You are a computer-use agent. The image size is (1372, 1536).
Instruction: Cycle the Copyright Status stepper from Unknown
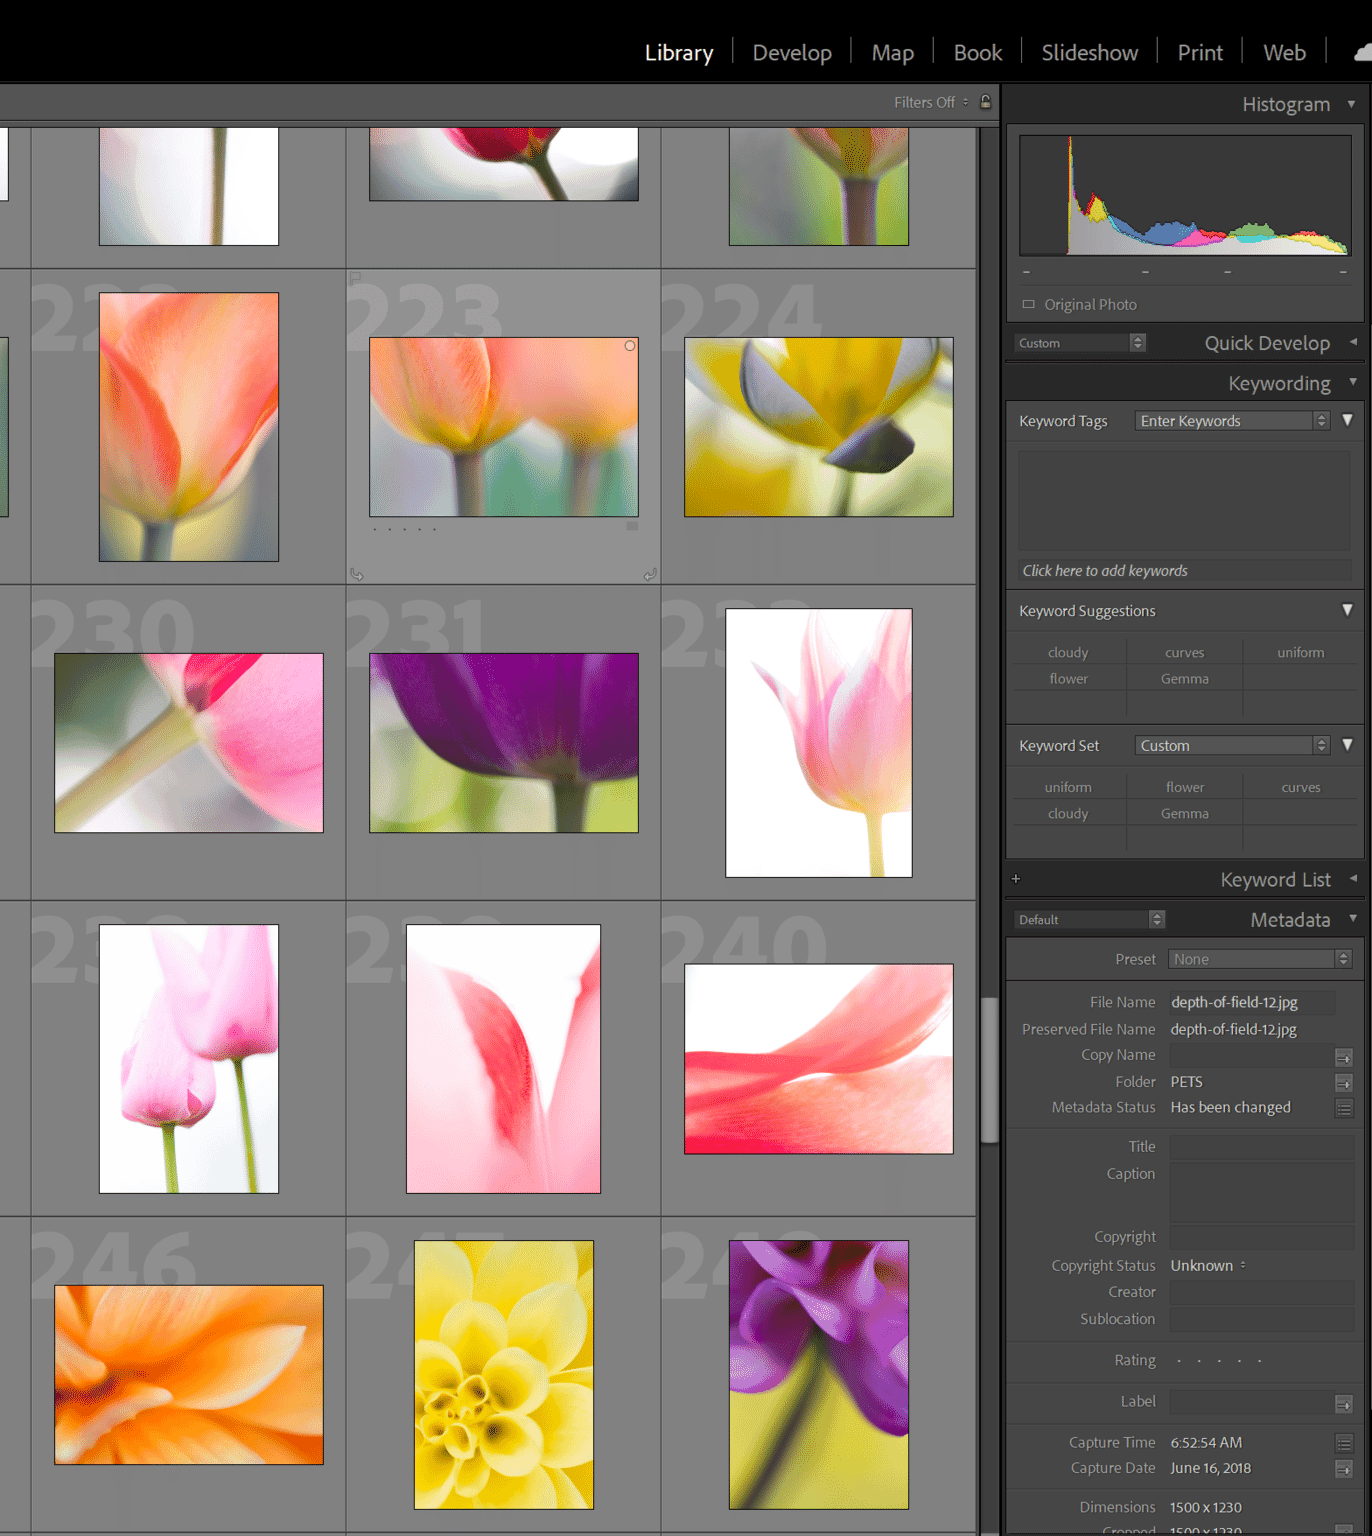1243,1265
